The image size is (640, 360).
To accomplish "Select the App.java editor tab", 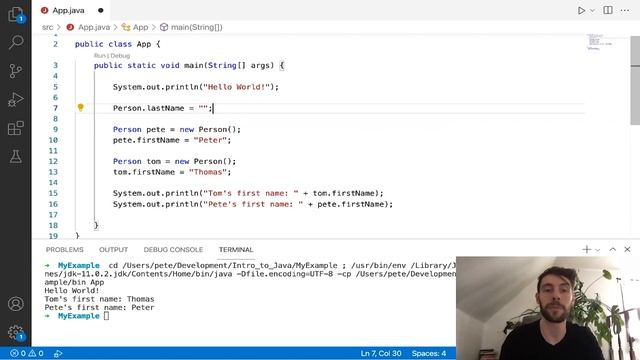I will click(68, 10).
